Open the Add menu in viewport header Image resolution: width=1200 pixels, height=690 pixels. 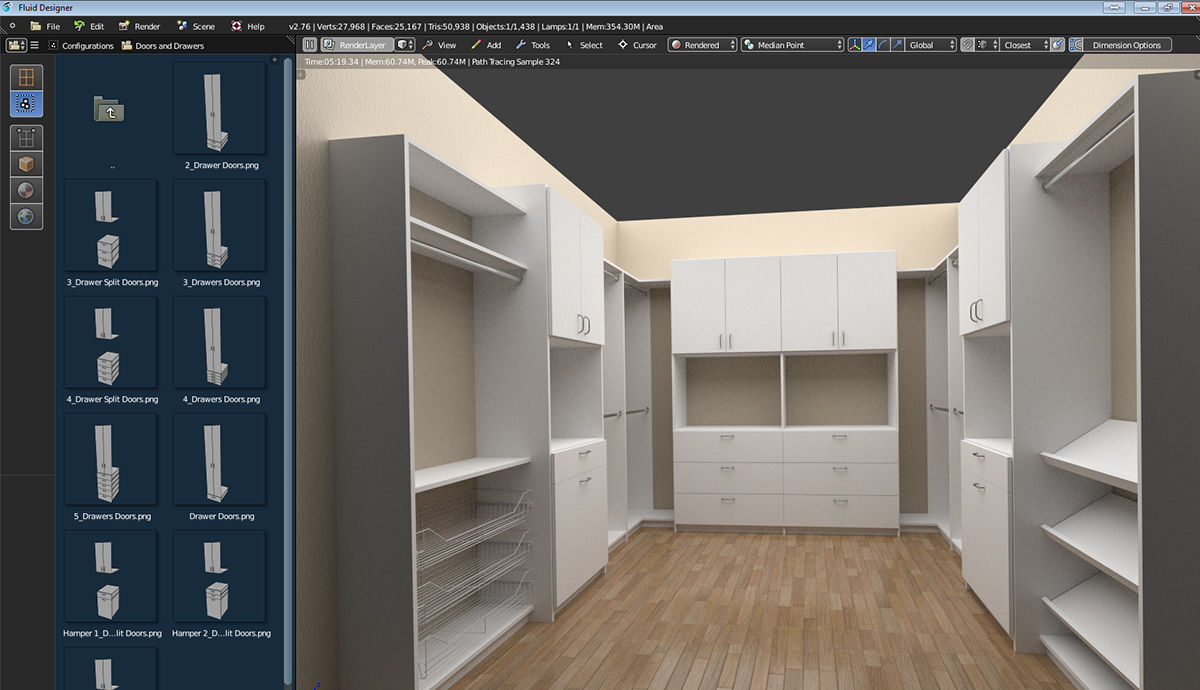pos(486,45)
